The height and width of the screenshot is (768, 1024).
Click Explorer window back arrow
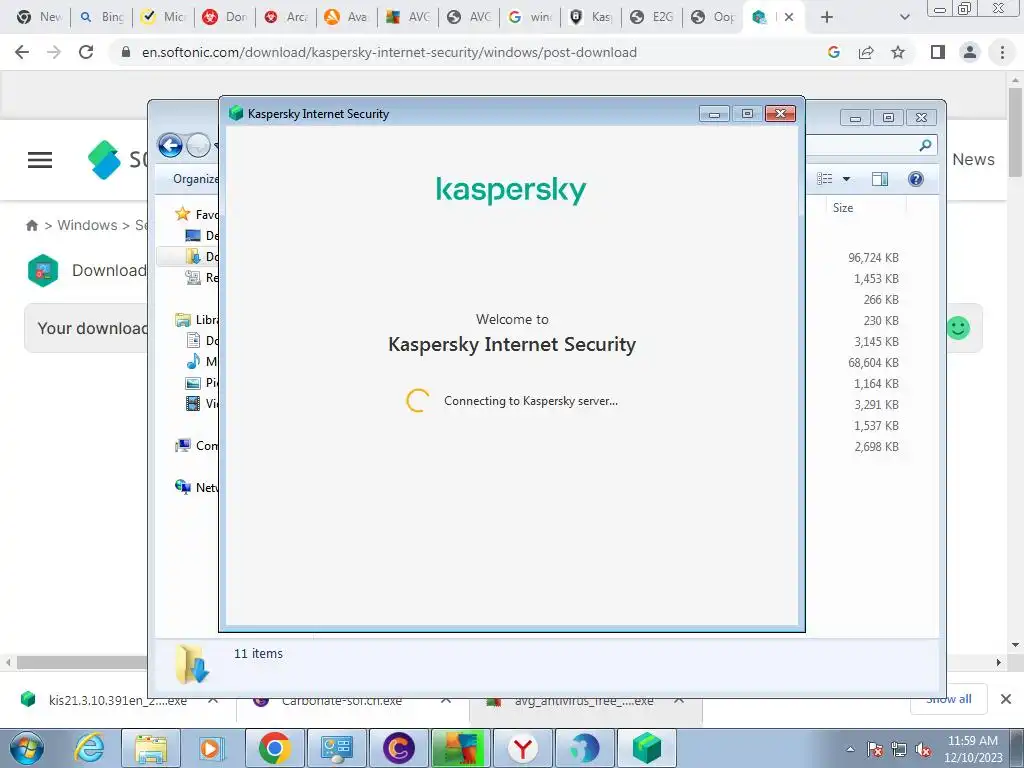pos(170,146)
